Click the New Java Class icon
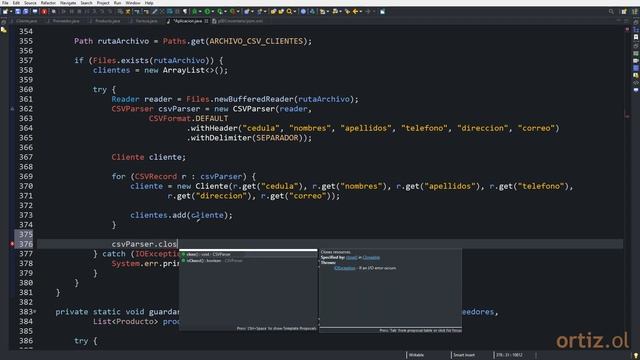The width and height of the screenshot is (640, 360). coord(259,11)
